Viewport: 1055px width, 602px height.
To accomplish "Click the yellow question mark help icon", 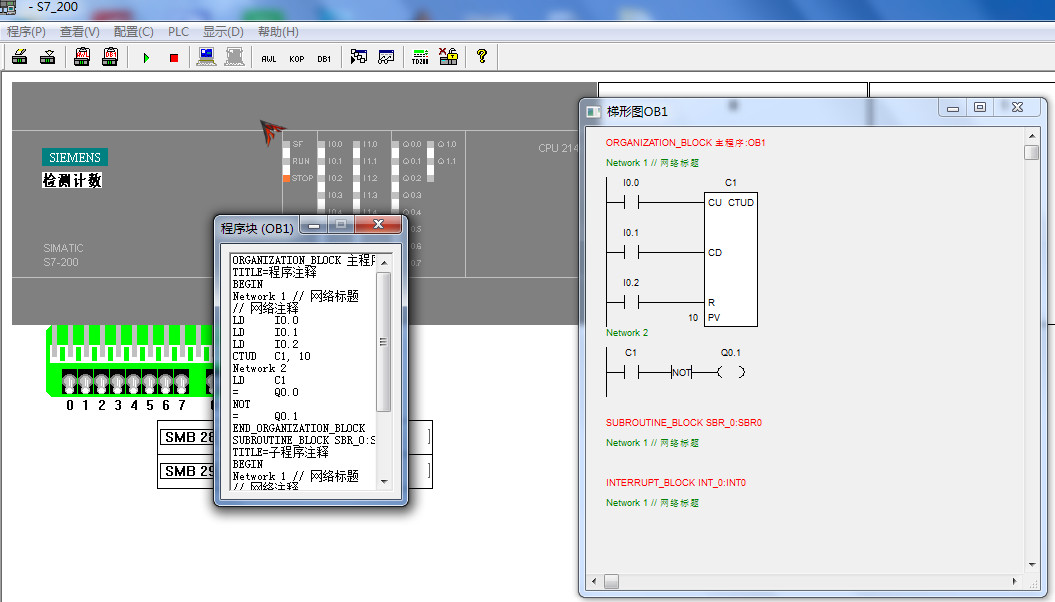I will pyautogui.click(x=481, y=57).
